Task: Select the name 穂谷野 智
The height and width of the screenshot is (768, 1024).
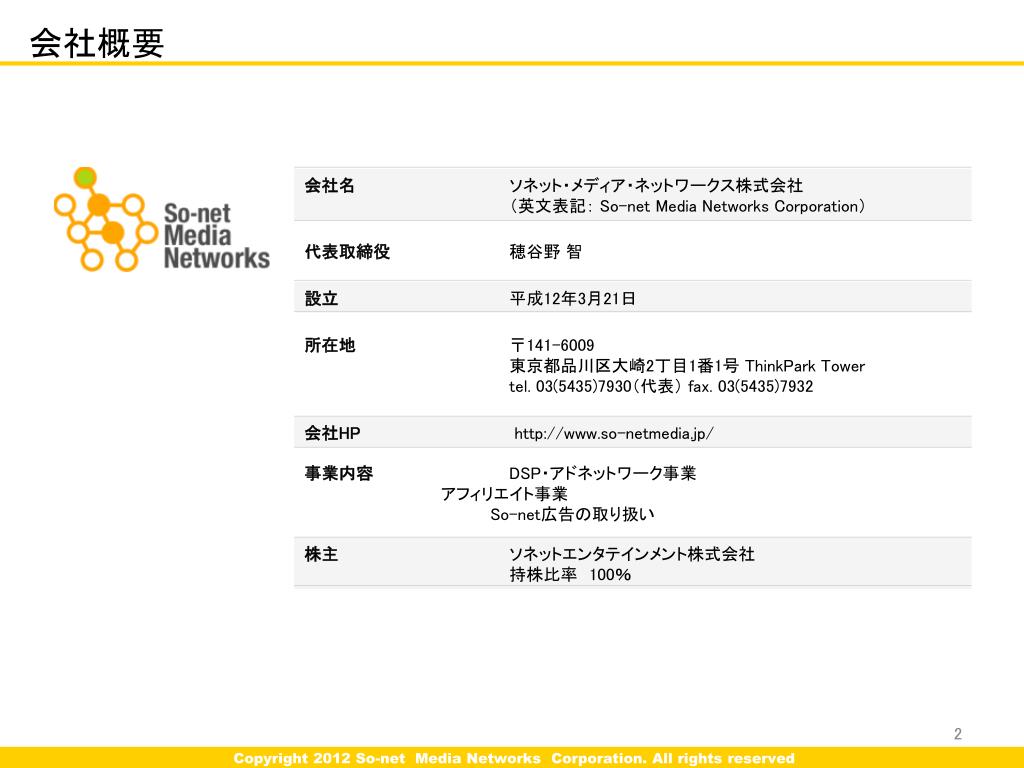Action: [545, 251]
